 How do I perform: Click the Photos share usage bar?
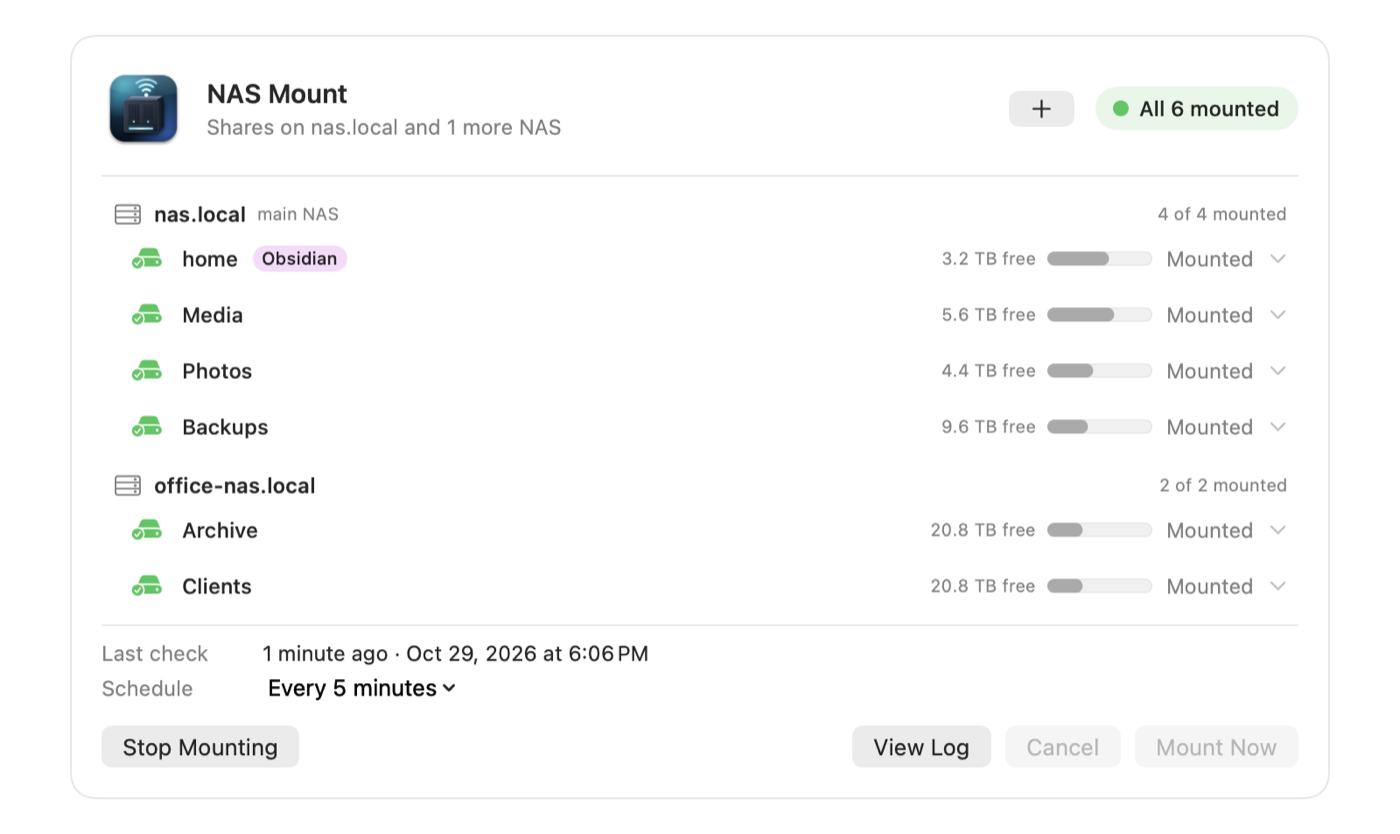point(1099,371)
